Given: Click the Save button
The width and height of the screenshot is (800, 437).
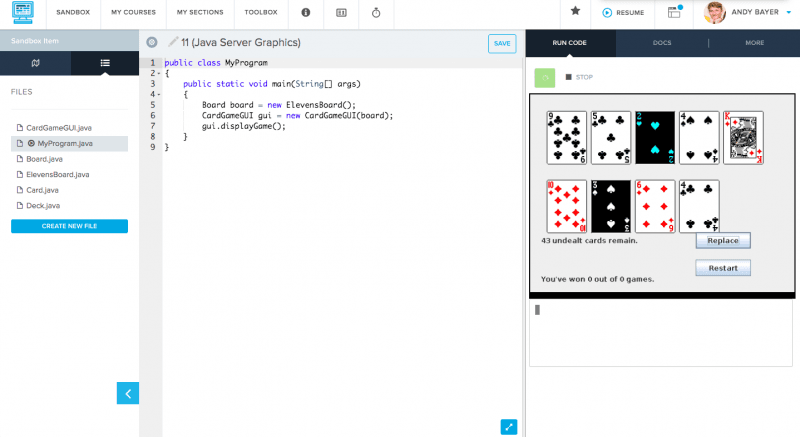Looking at the screenshot, I should pos(502,43).
